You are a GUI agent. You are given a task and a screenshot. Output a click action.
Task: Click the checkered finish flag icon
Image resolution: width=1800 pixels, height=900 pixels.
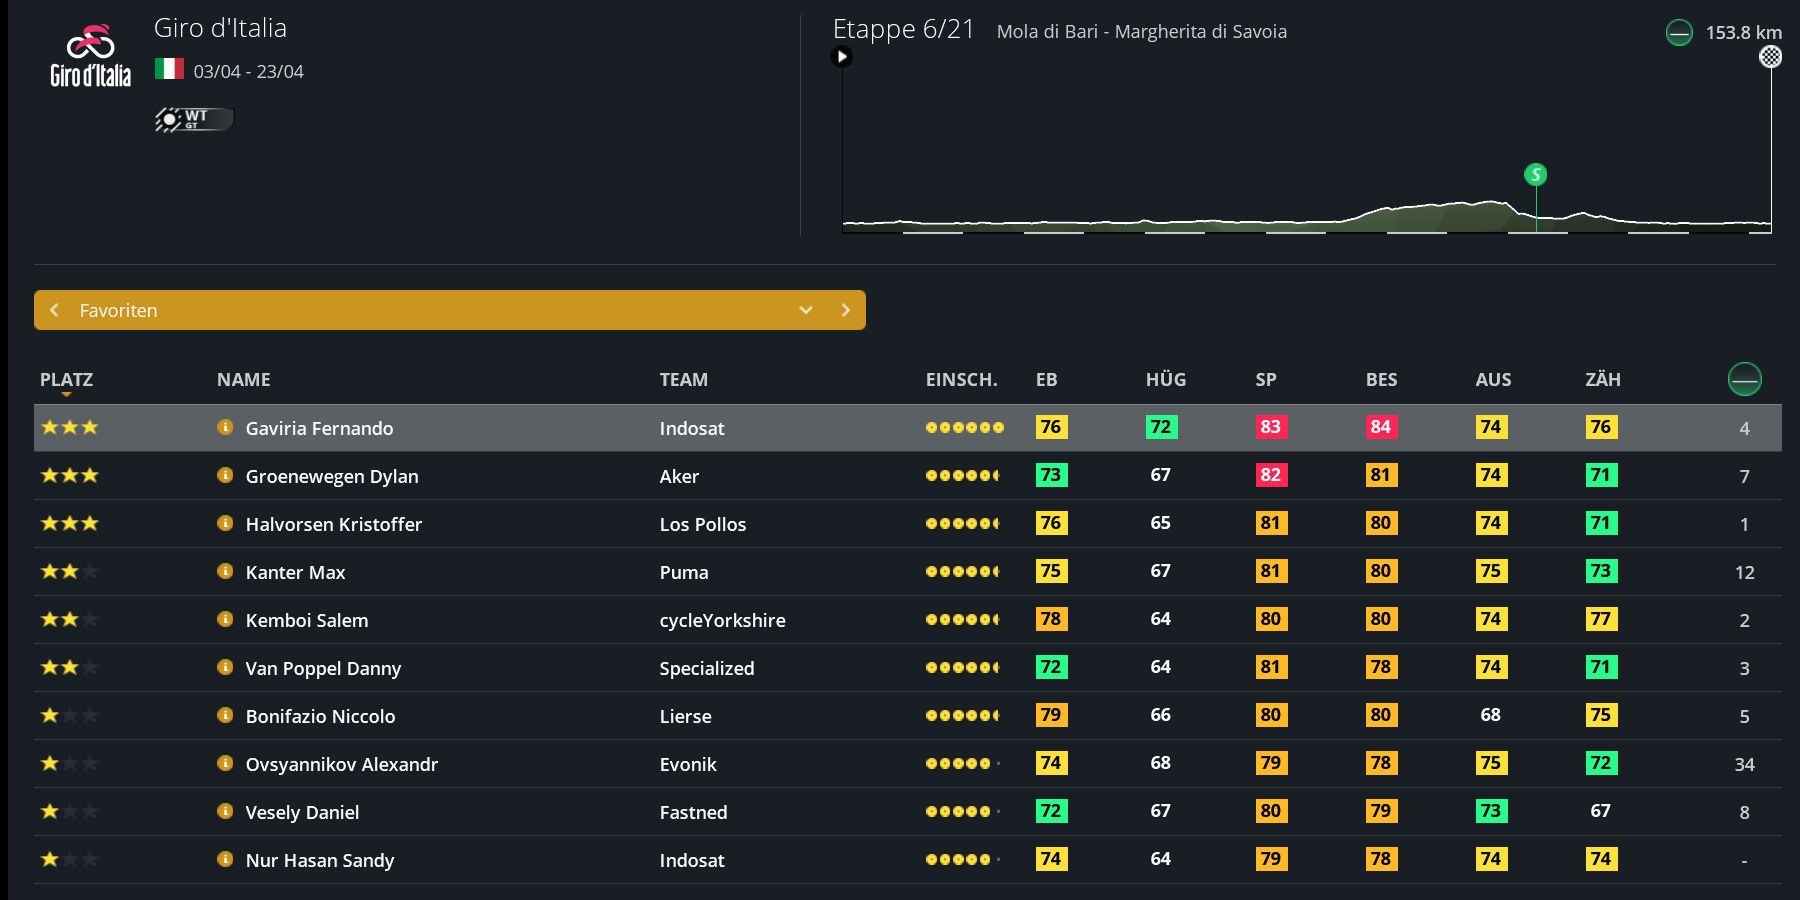pos(1770,57)
